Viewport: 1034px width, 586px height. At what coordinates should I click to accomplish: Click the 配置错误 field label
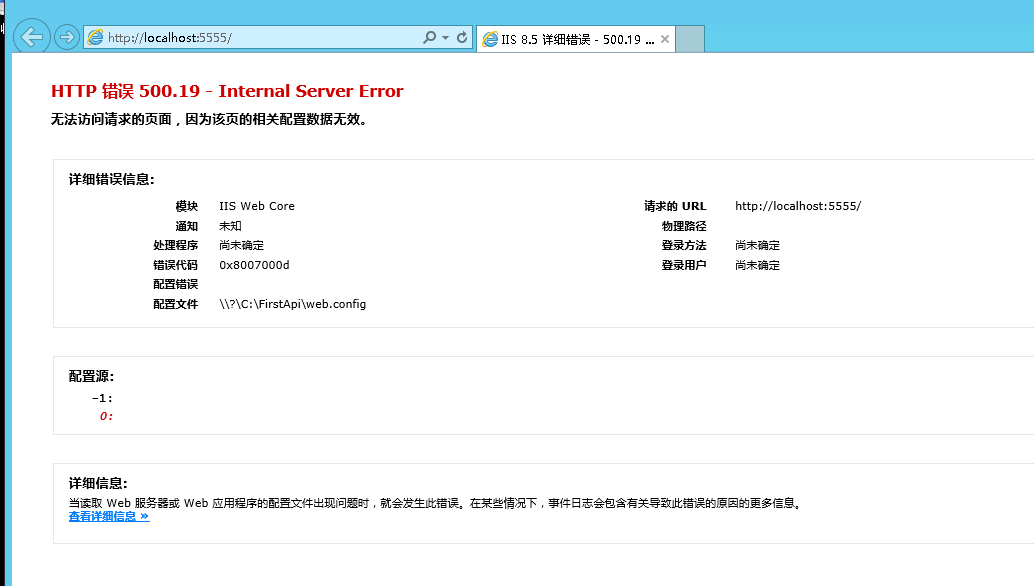point(175,284)
